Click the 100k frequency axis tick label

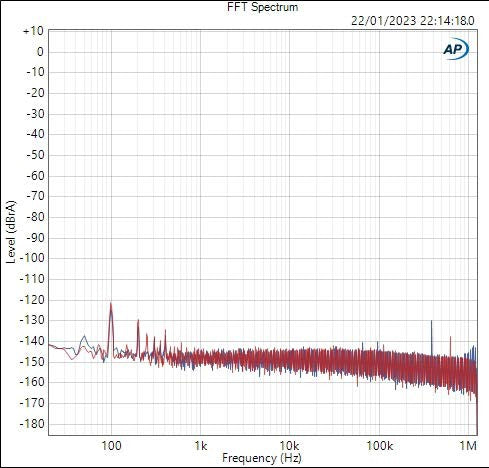point(379,445)
